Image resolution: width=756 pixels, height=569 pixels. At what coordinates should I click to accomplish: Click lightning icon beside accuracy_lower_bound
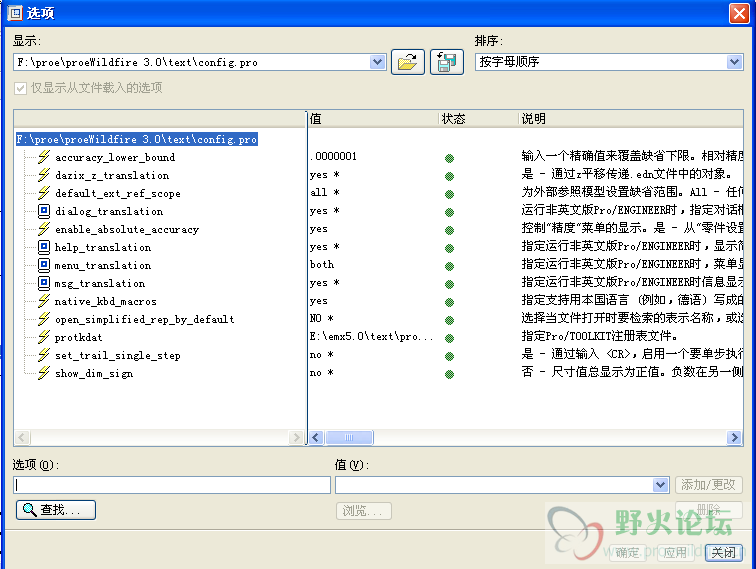(x=44, y=157)
